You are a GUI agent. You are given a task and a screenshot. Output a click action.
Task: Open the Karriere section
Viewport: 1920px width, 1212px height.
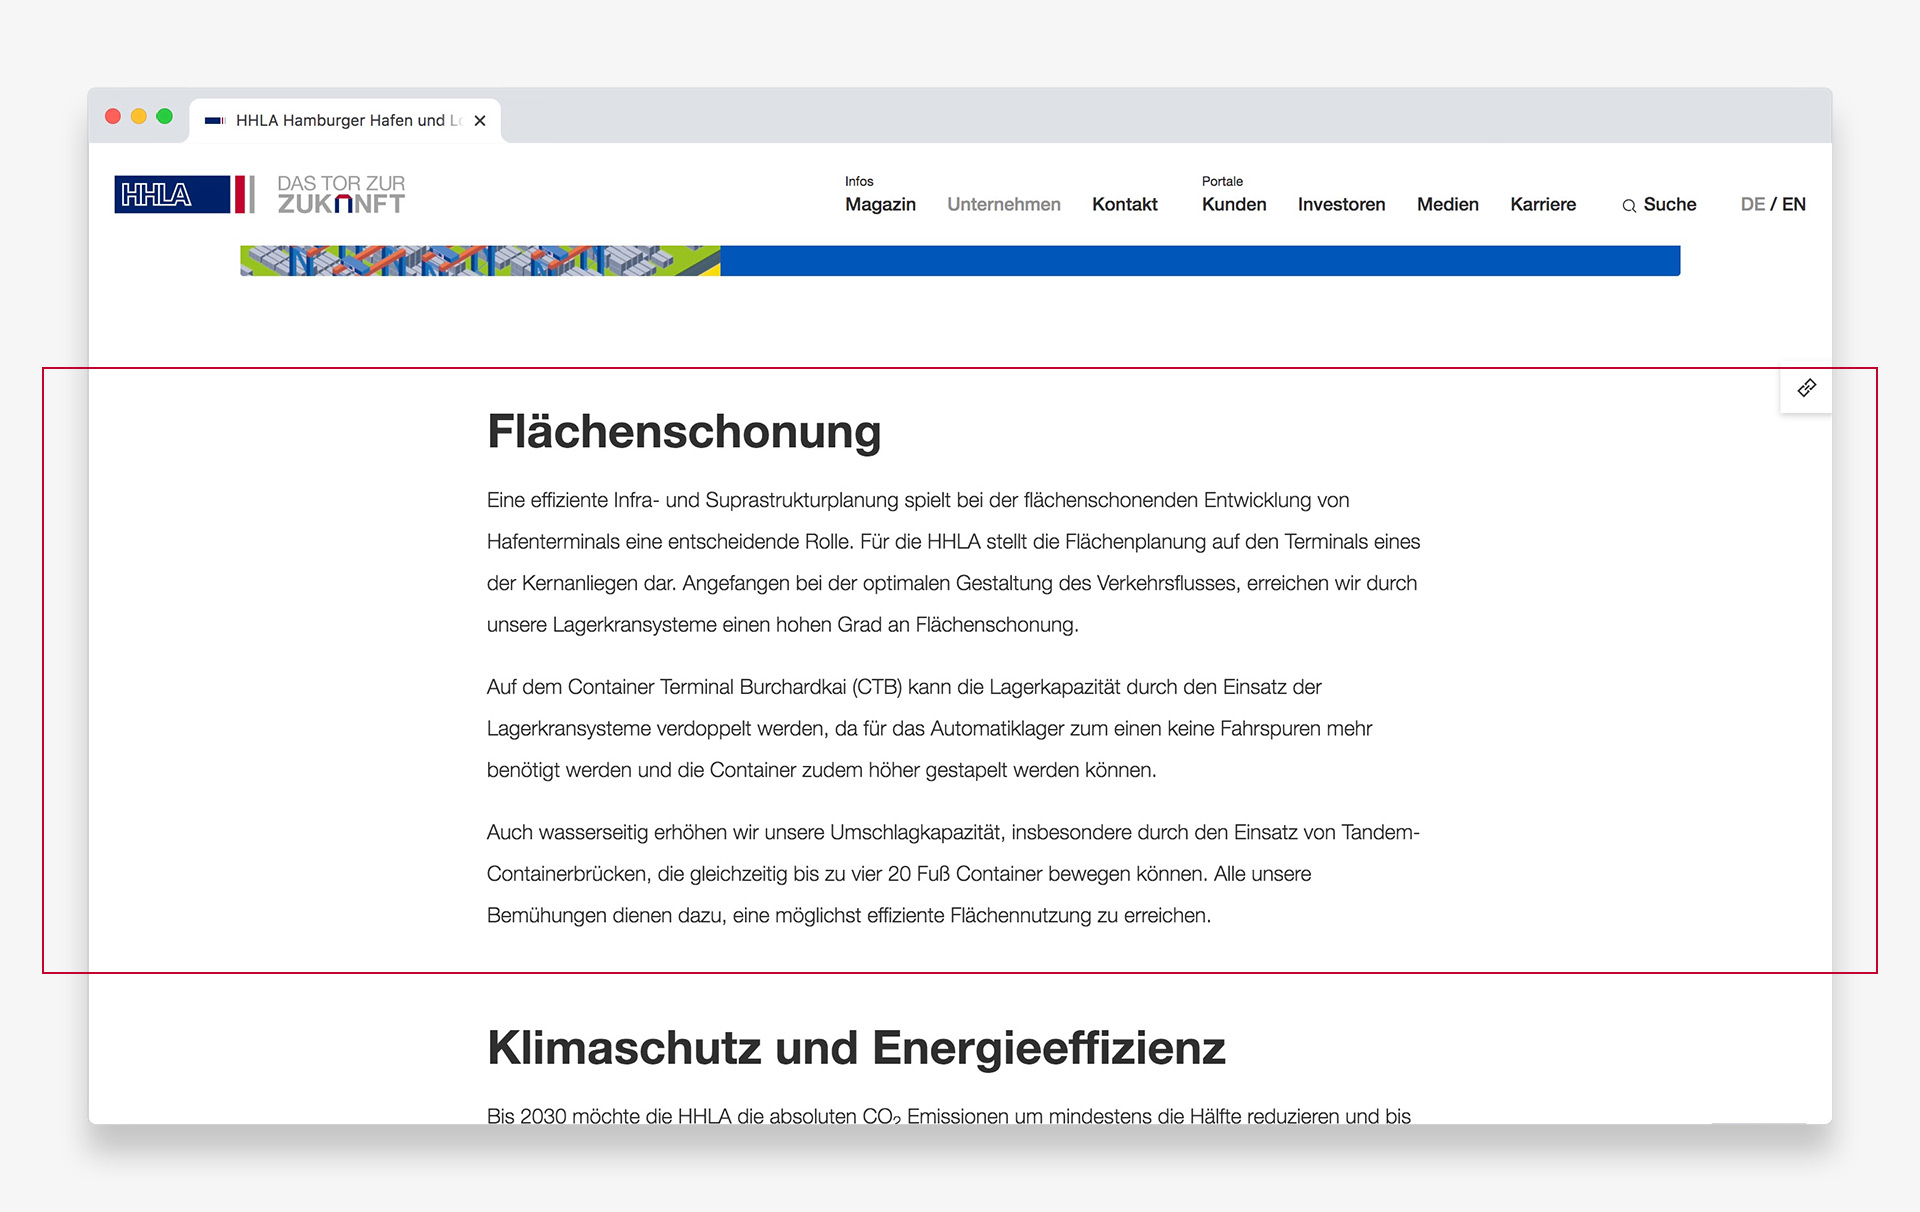click(x=1543, y=204)
